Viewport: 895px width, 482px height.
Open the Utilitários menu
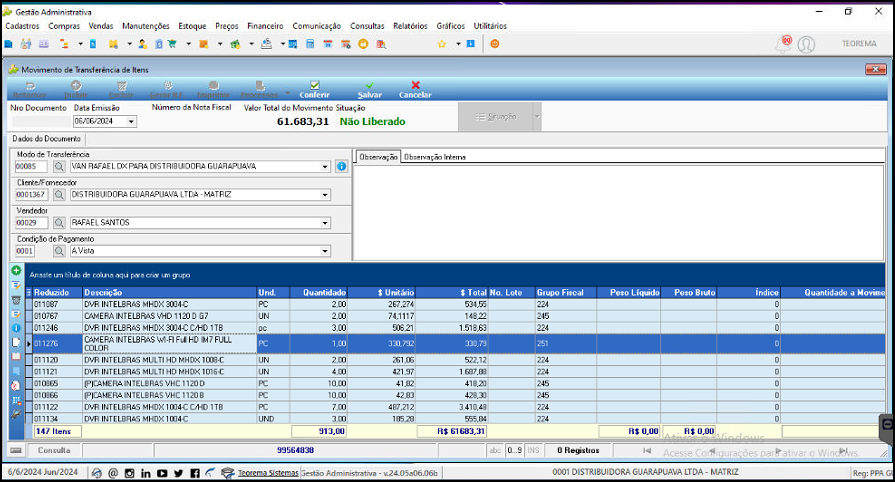[x=490, y=26]
